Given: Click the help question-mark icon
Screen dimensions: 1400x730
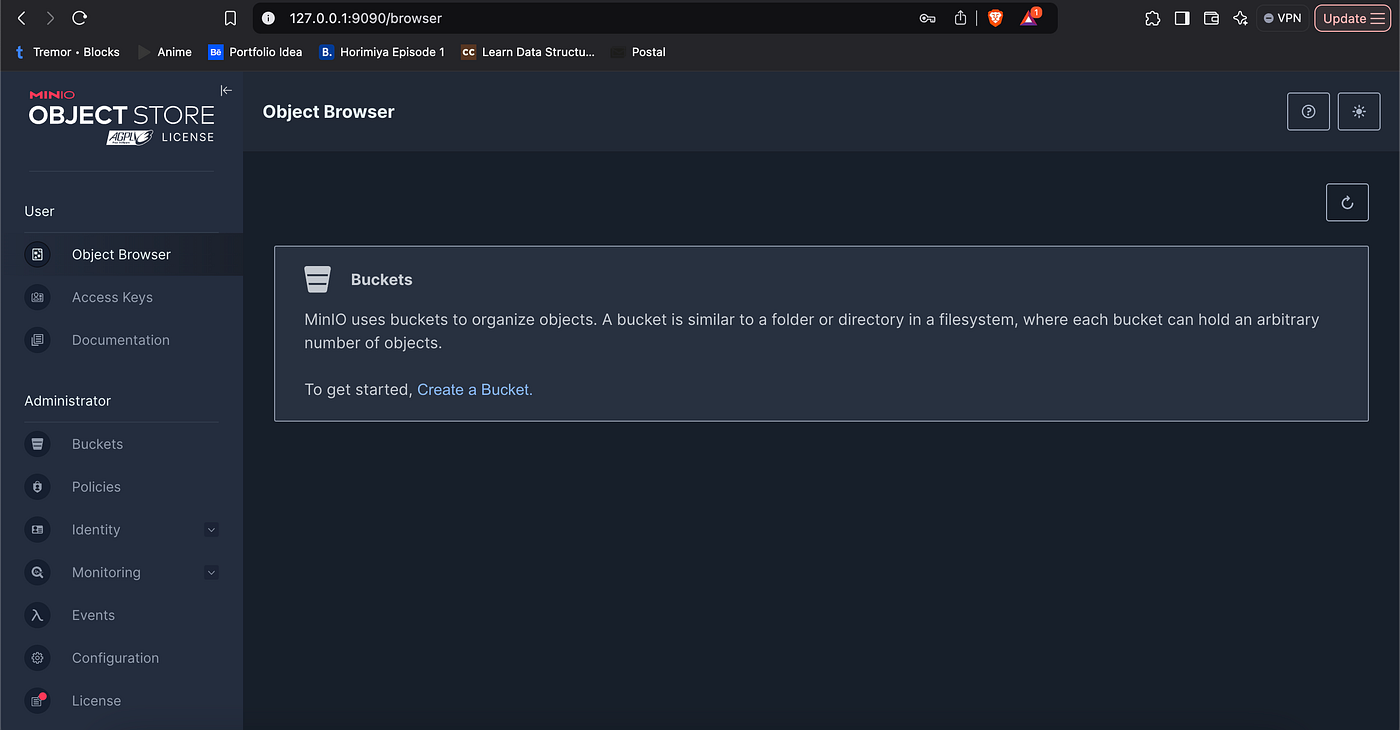Looking at the screenshot, I should click(1308, 112).
